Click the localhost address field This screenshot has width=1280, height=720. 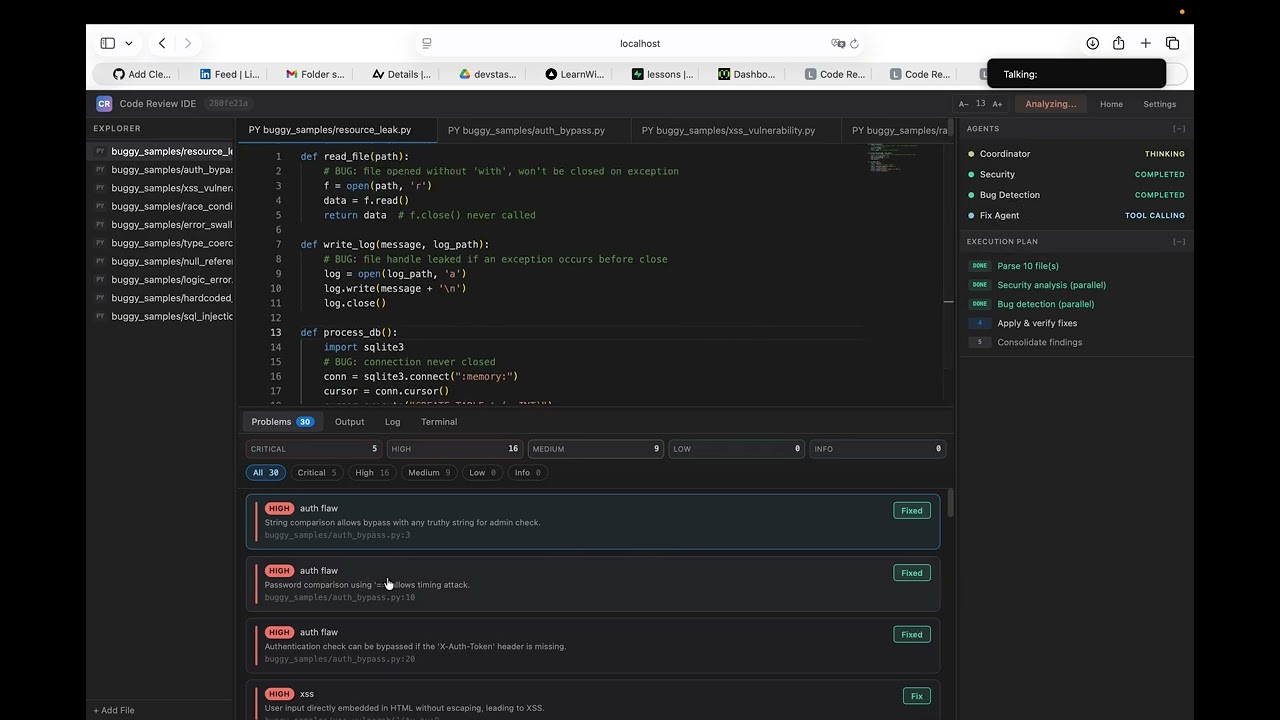click(640, 43)
